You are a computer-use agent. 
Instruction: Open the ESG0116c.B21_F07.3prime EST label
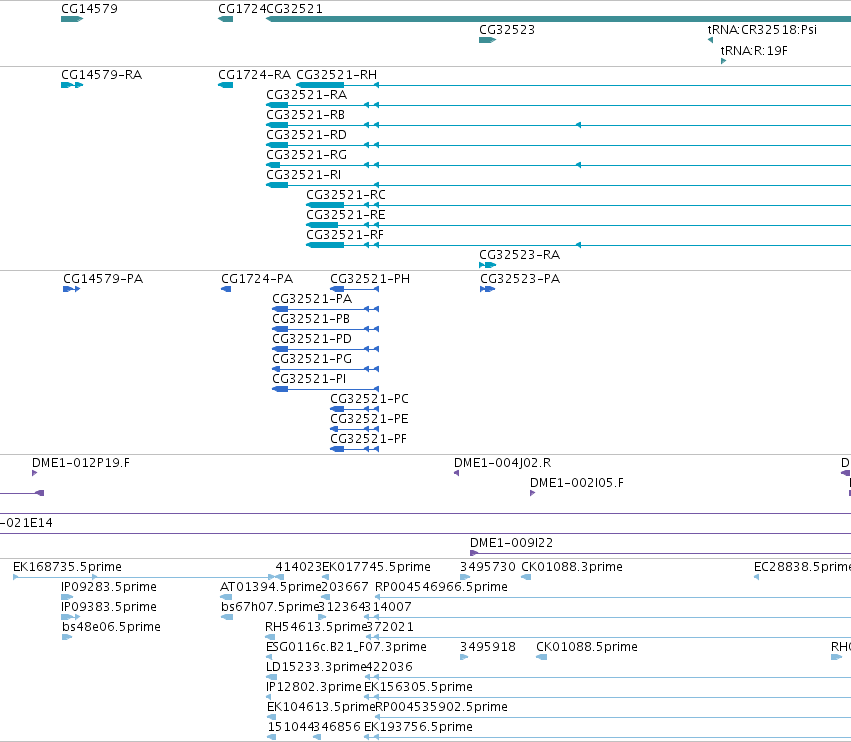346,646
